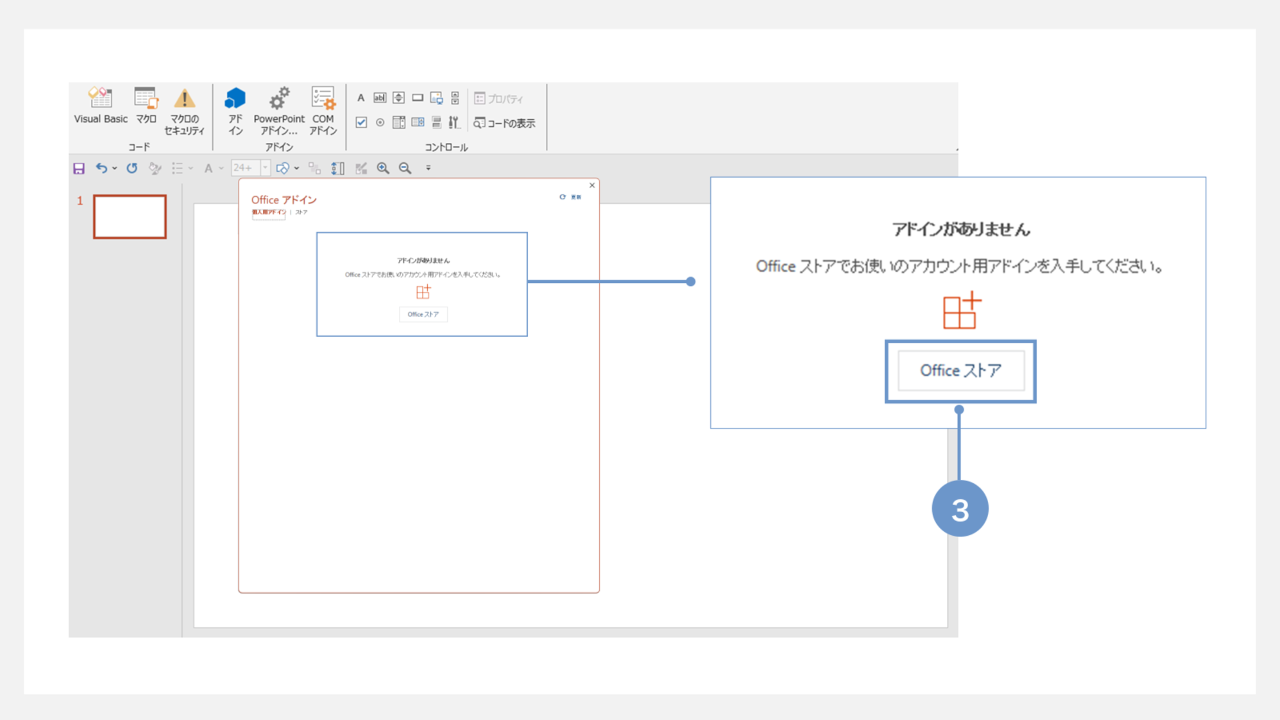Screen dimensions: 1280x720
Task: Insert a Label control (A icon)
Action: point(361,98)
